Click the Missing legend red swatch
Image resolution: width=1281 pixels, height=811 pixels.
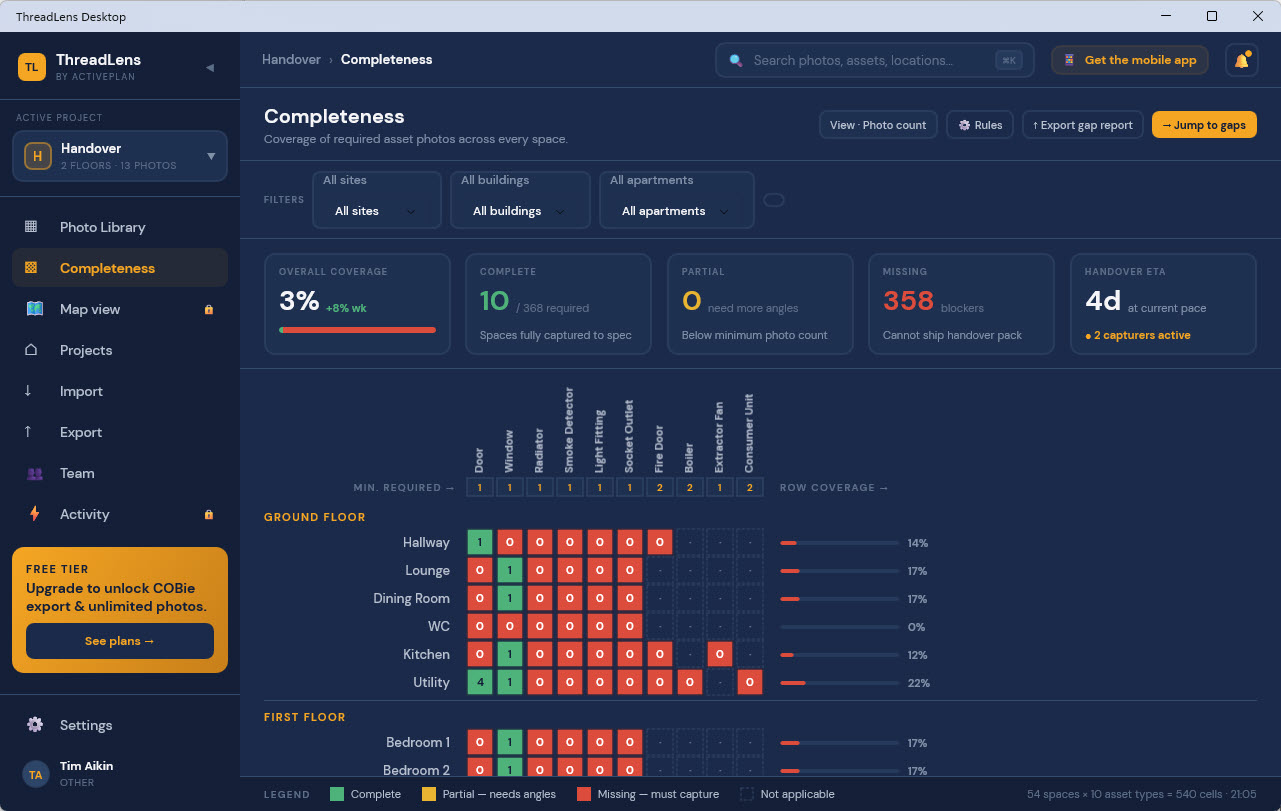584,794
